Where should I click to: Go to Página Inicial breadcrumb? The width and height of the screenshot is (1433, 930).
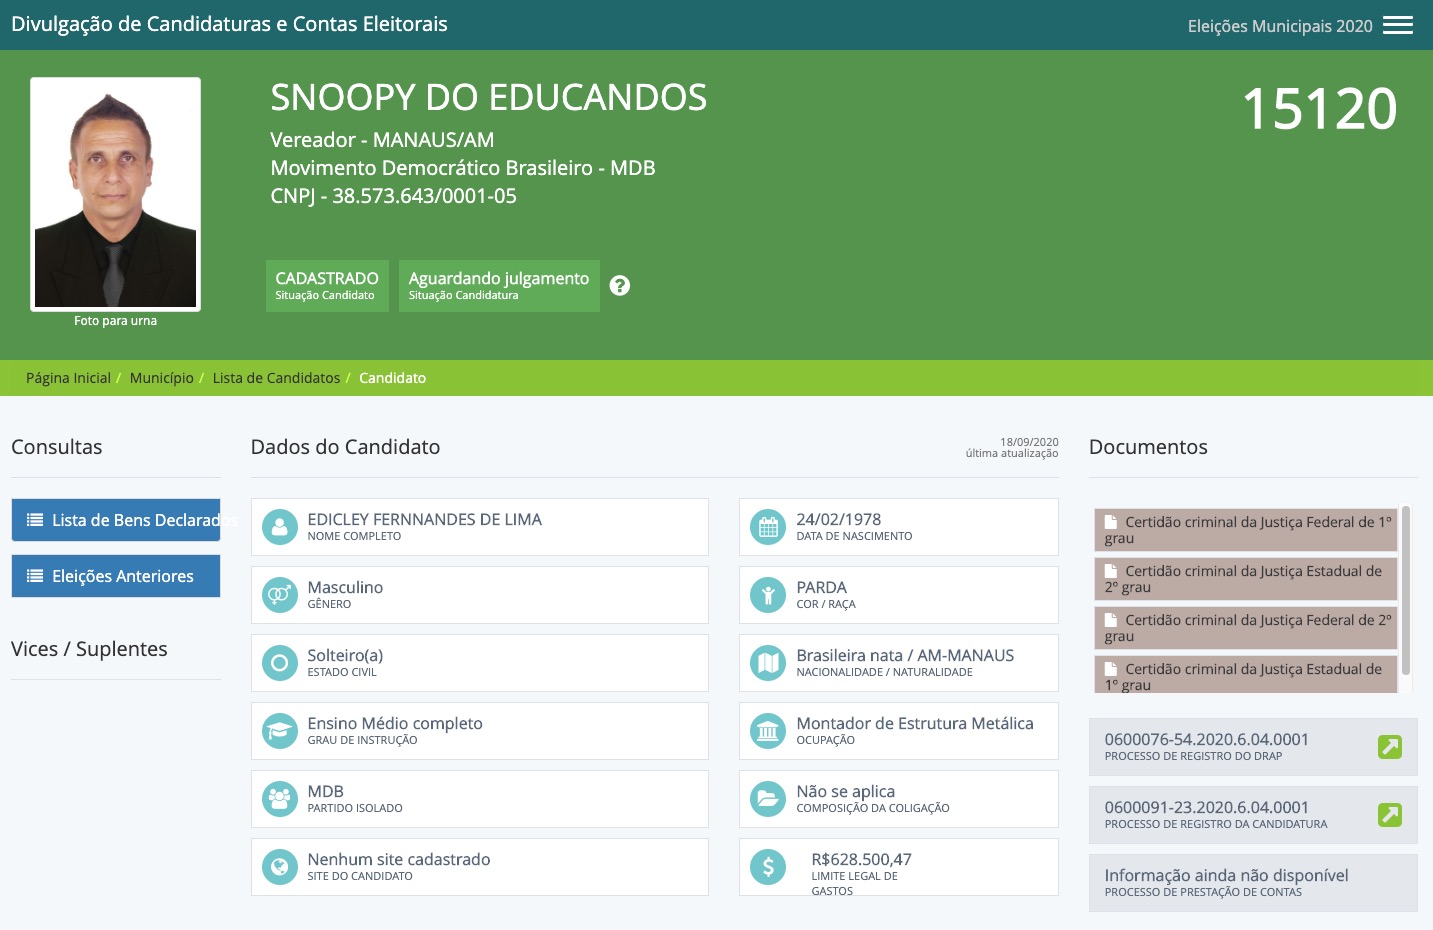[68, 378]
